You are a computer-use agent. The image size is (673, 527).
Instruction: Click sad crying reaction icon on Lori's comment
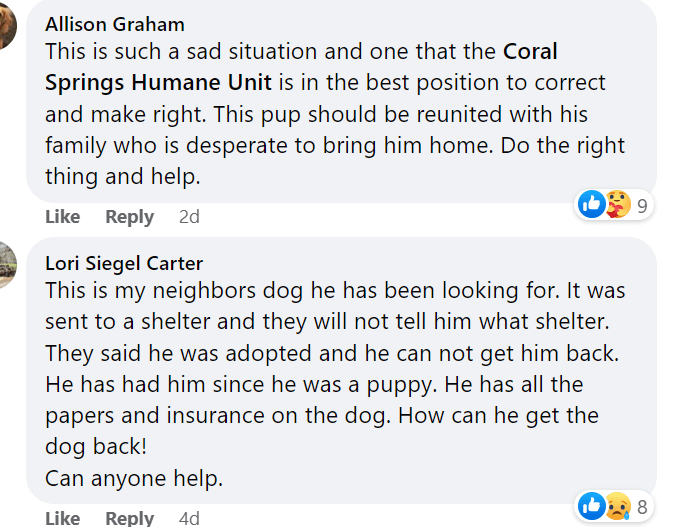618,506
